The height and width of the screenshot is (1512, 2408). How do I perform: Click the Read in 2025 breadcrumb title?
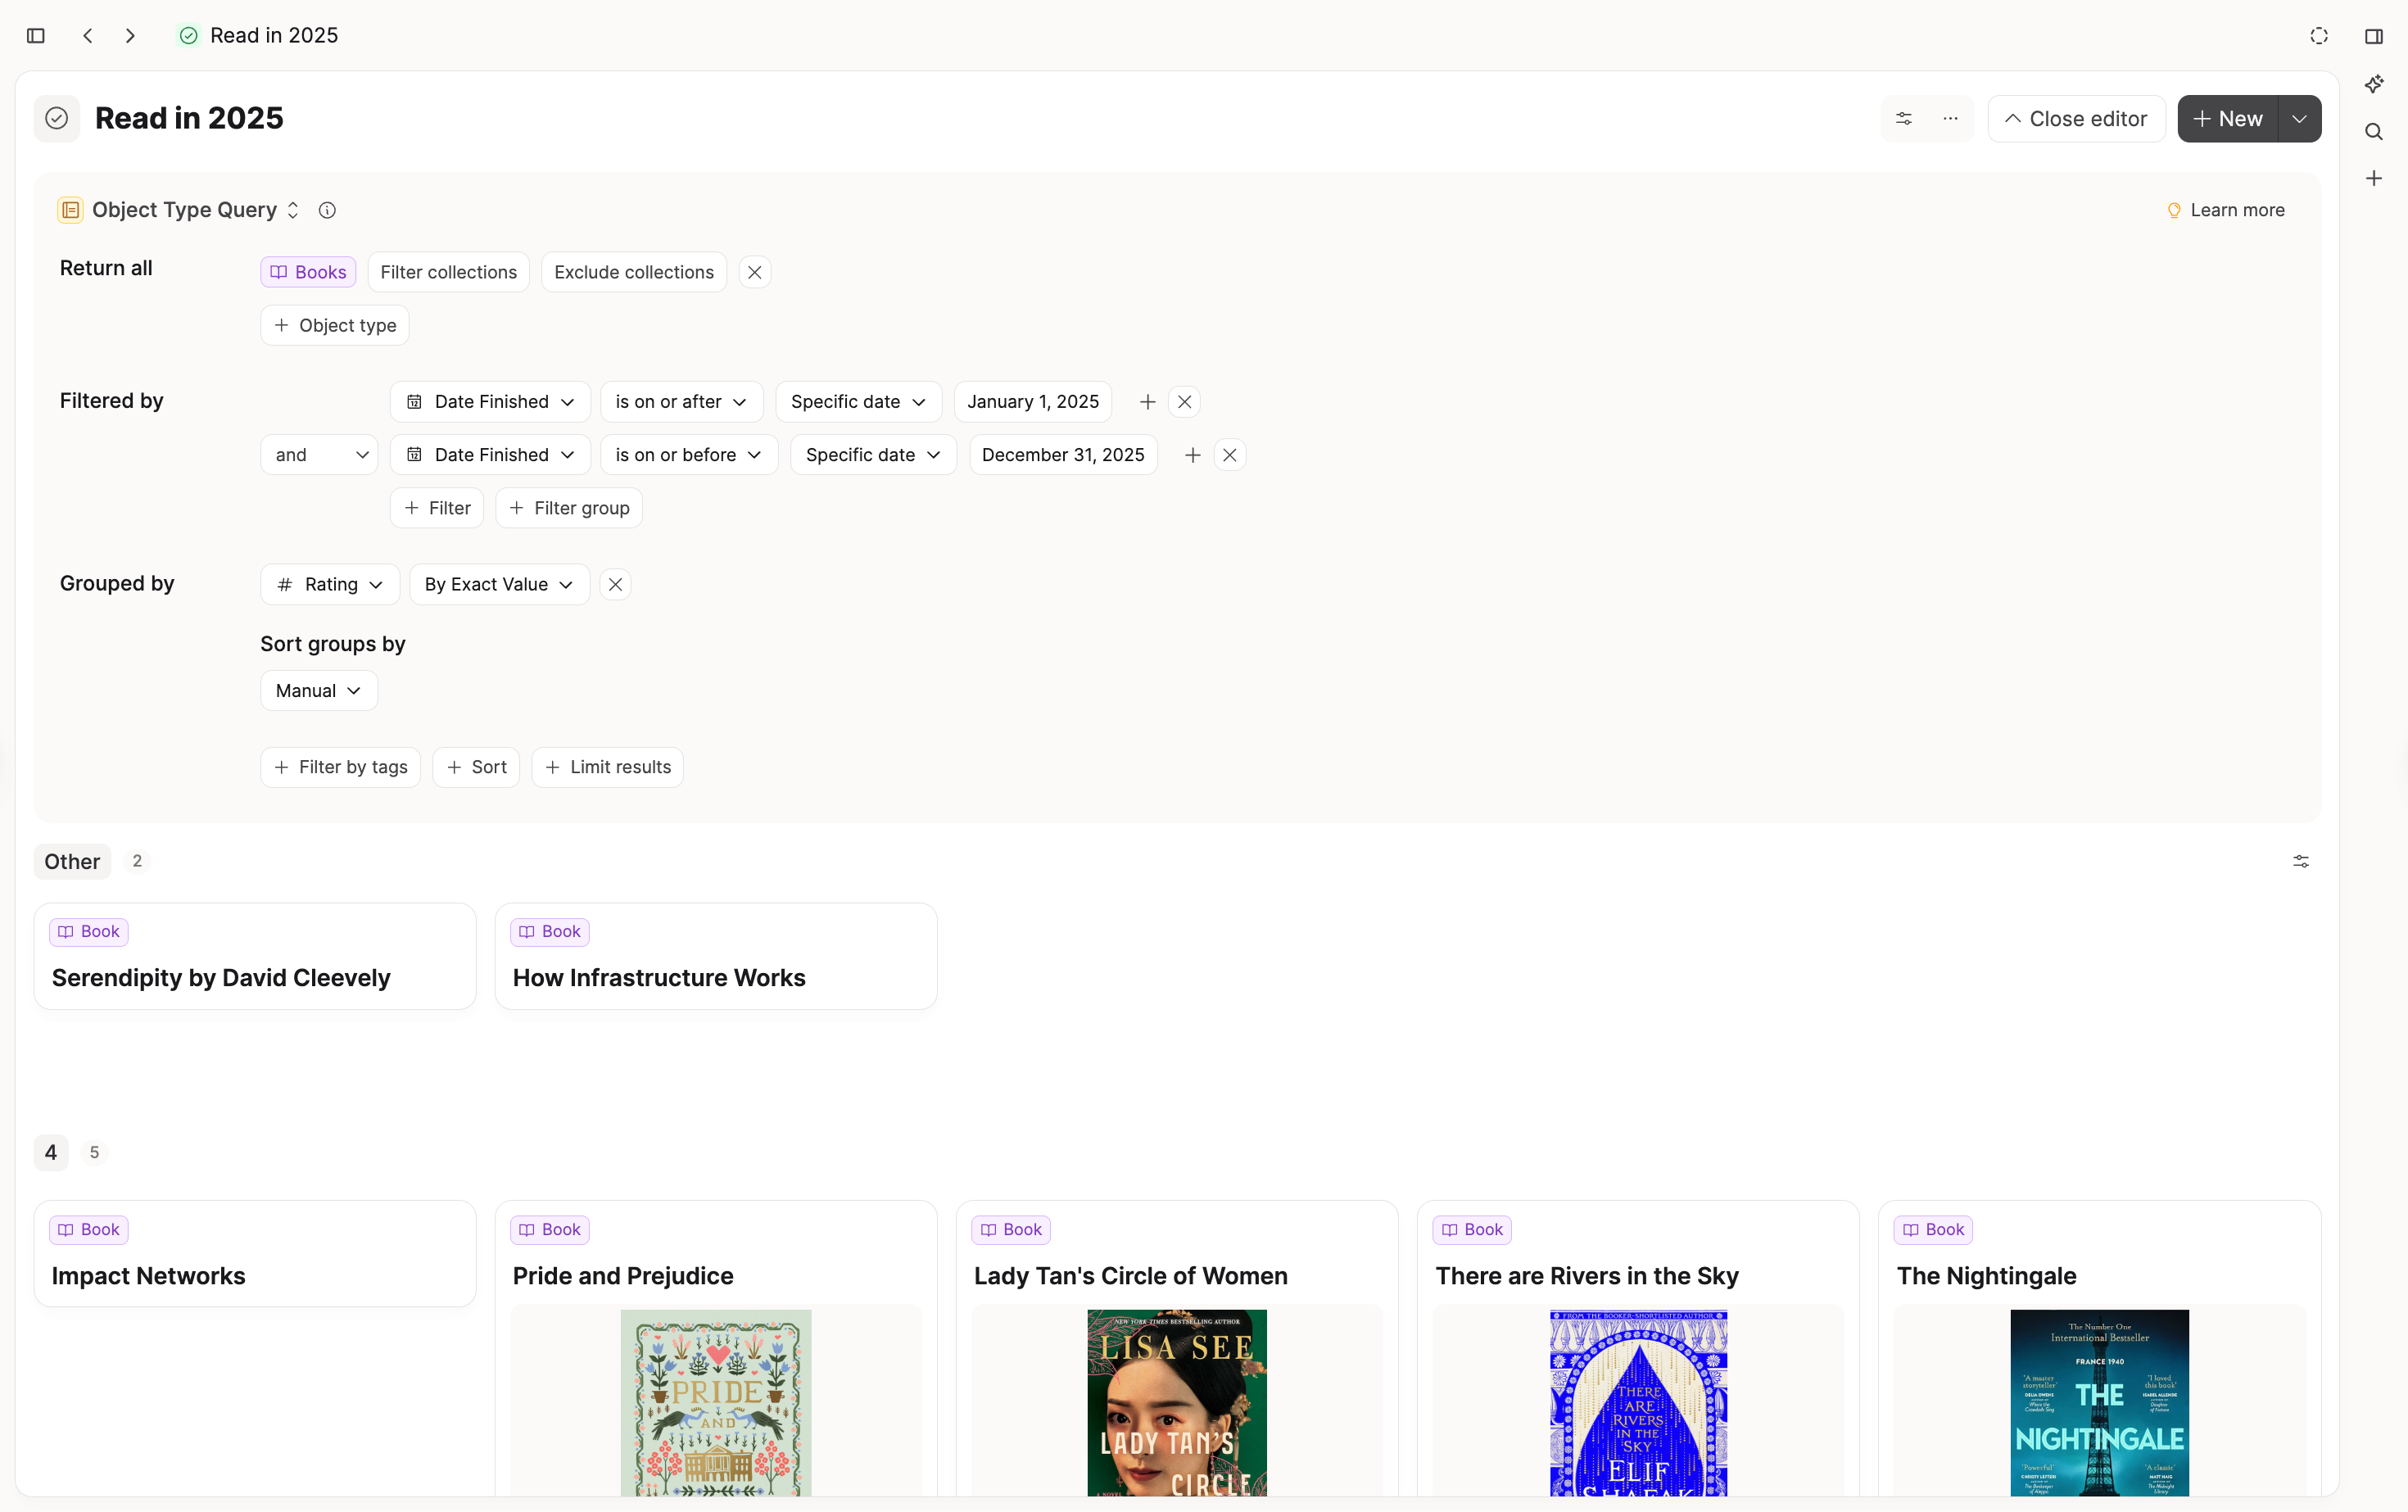pyautogui.click(x=274, y=36)
